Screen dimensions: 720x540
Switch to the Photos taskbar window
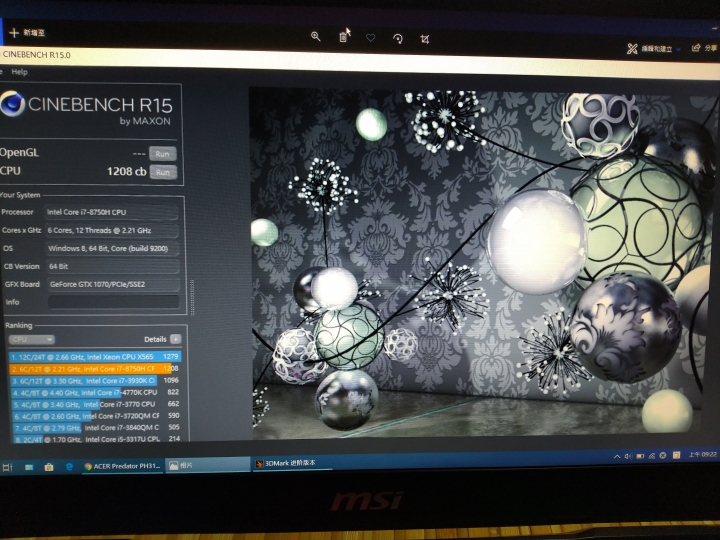point(207,465)
